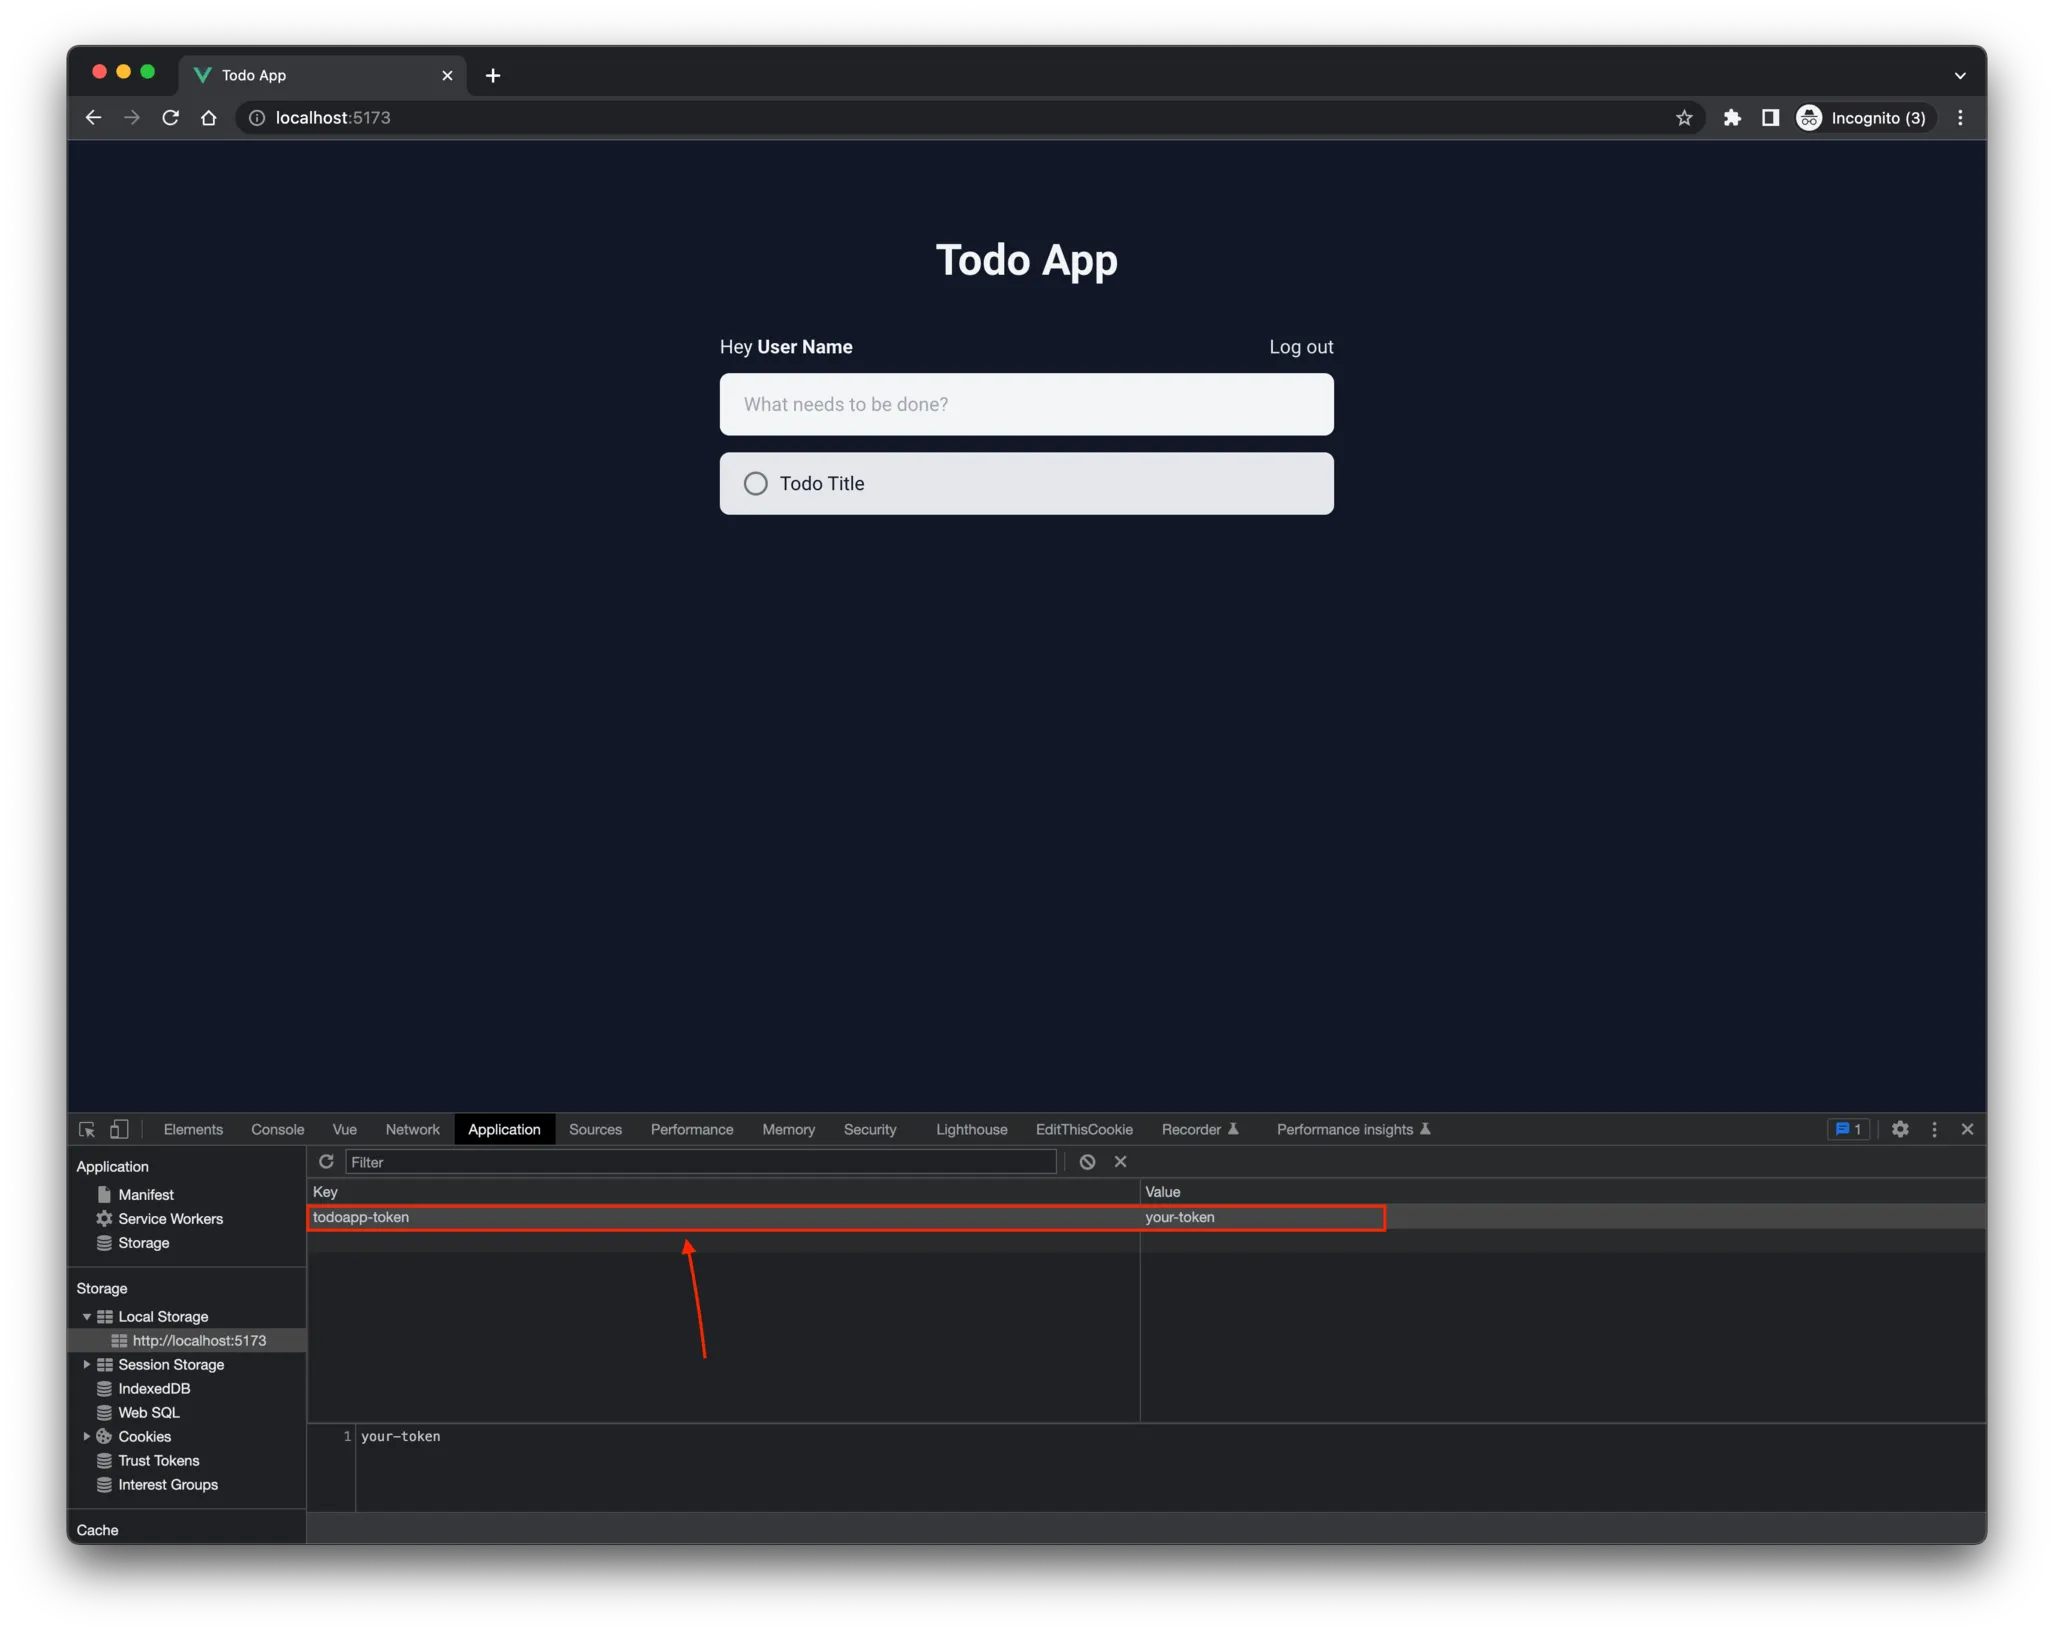The width and height of the screenshot is (2054, 1633).
Task: Expand the Session Storage tree node
Action: click(x=87, y=1365)
